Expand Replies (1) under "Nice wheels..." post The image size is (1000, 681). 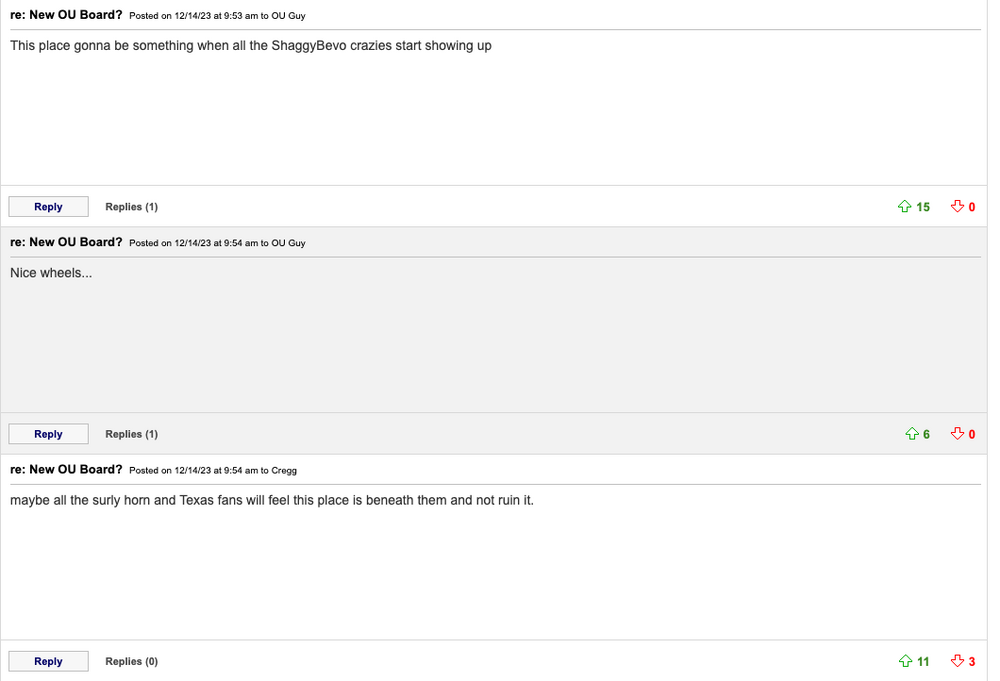131,434
